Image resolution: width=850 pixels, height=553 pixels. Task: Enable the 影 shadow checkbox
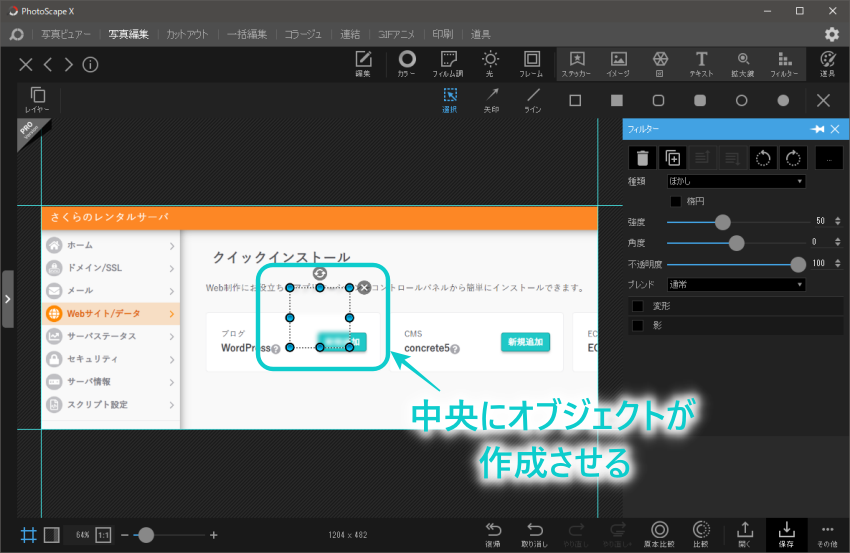coord(638,326)
